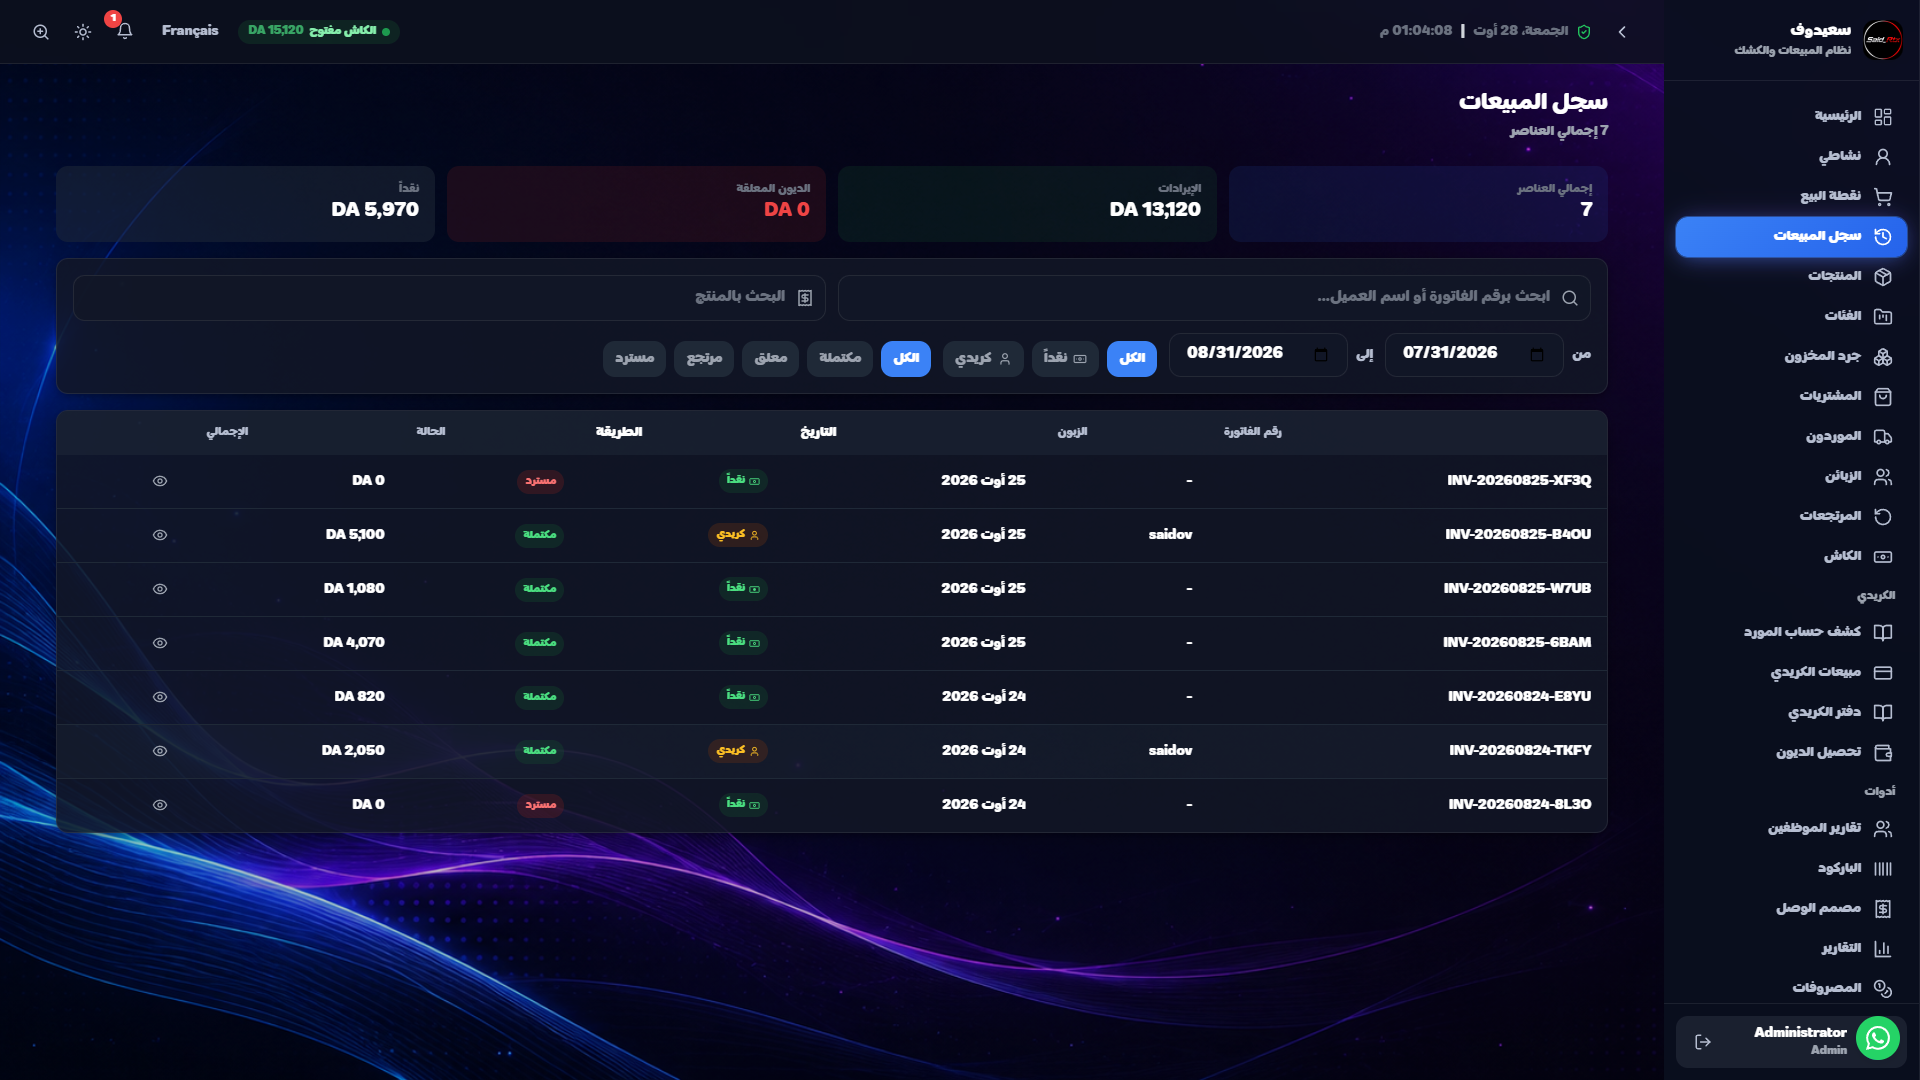Open the WhatsApp support chat button
The image size is (1920, 1080).
click(x=1878, y=1038)
